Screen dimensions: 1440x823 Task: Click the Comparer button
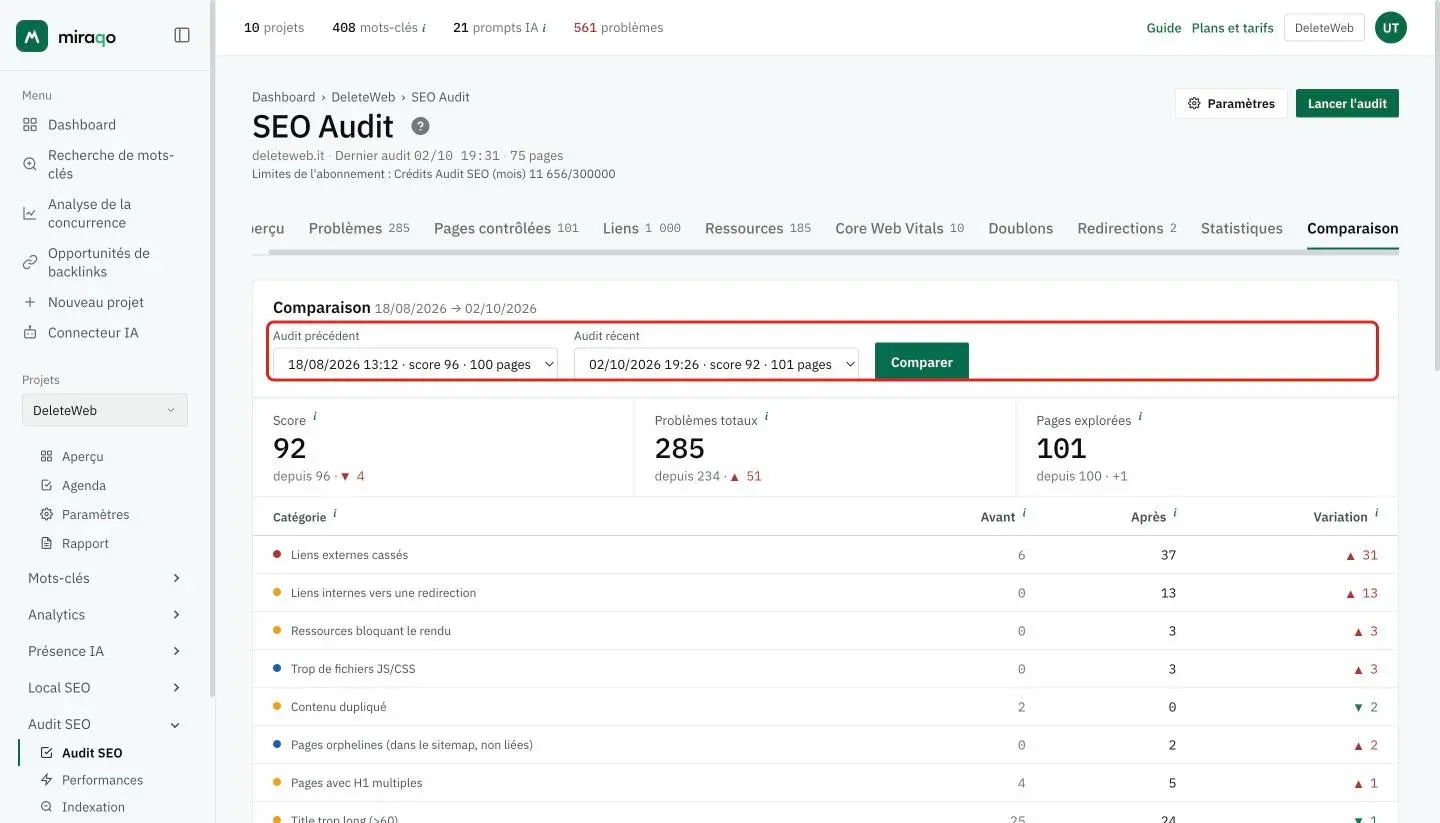click(x=922, y=362)
